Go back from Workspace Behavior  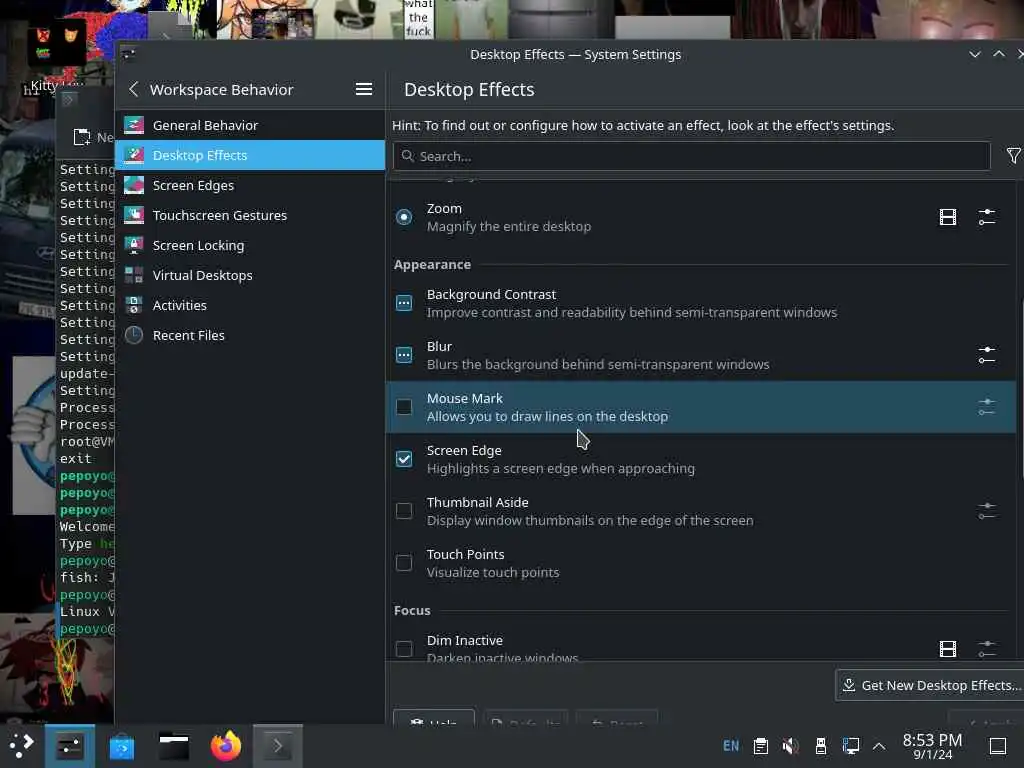[133, 89]
